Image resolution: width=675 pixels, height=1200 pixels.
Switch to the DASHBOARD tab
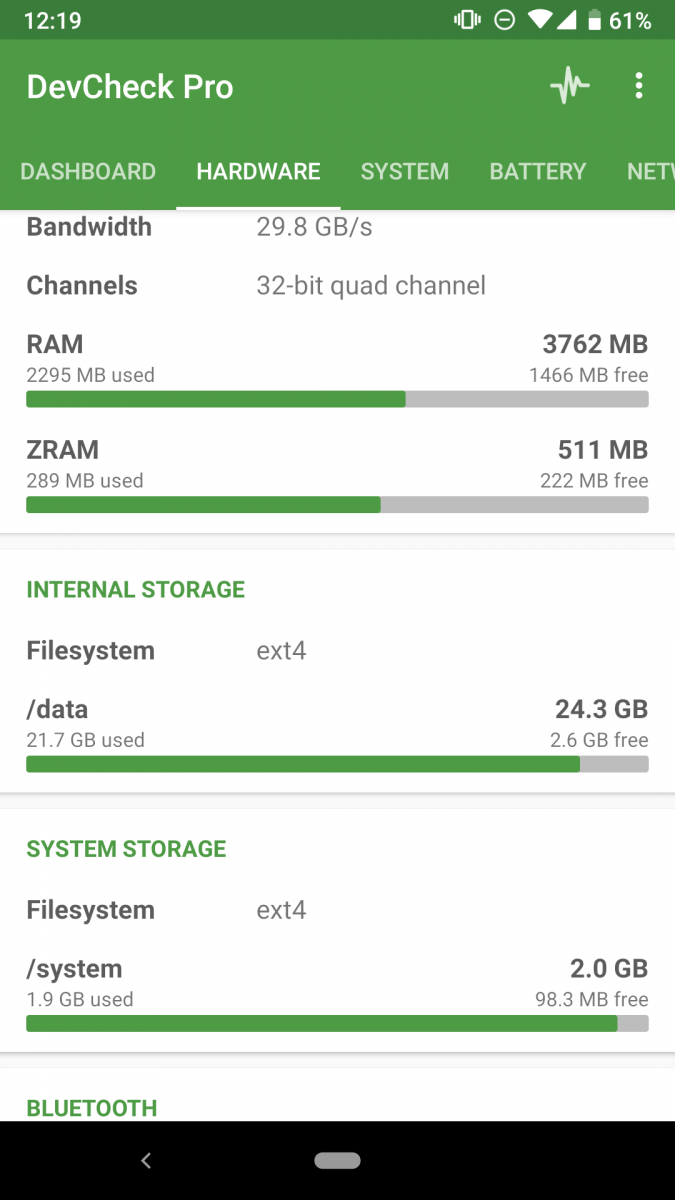click(x=88, y=171)
